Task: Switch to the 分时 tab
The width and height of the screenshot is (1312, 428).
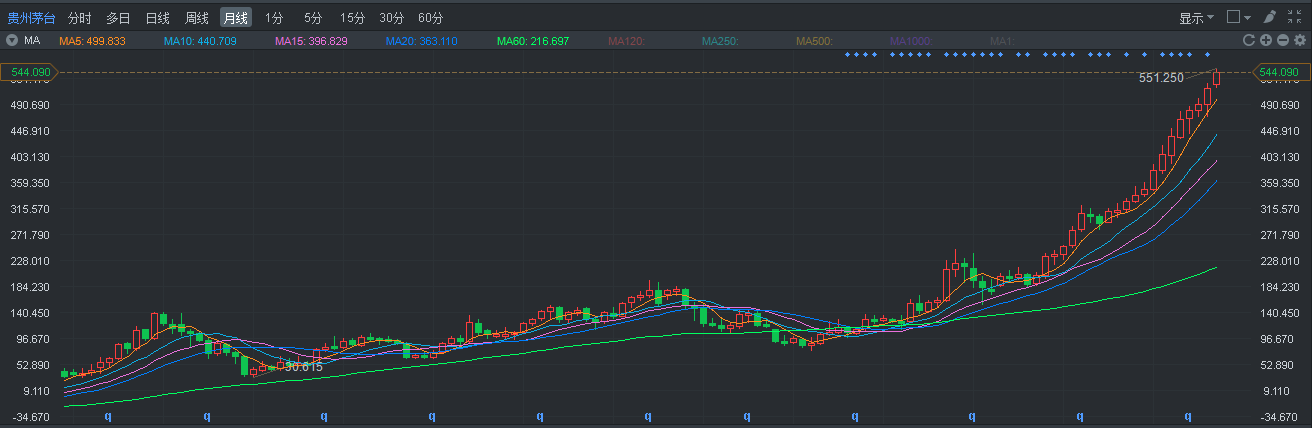Action: click(x=80, y=18)
